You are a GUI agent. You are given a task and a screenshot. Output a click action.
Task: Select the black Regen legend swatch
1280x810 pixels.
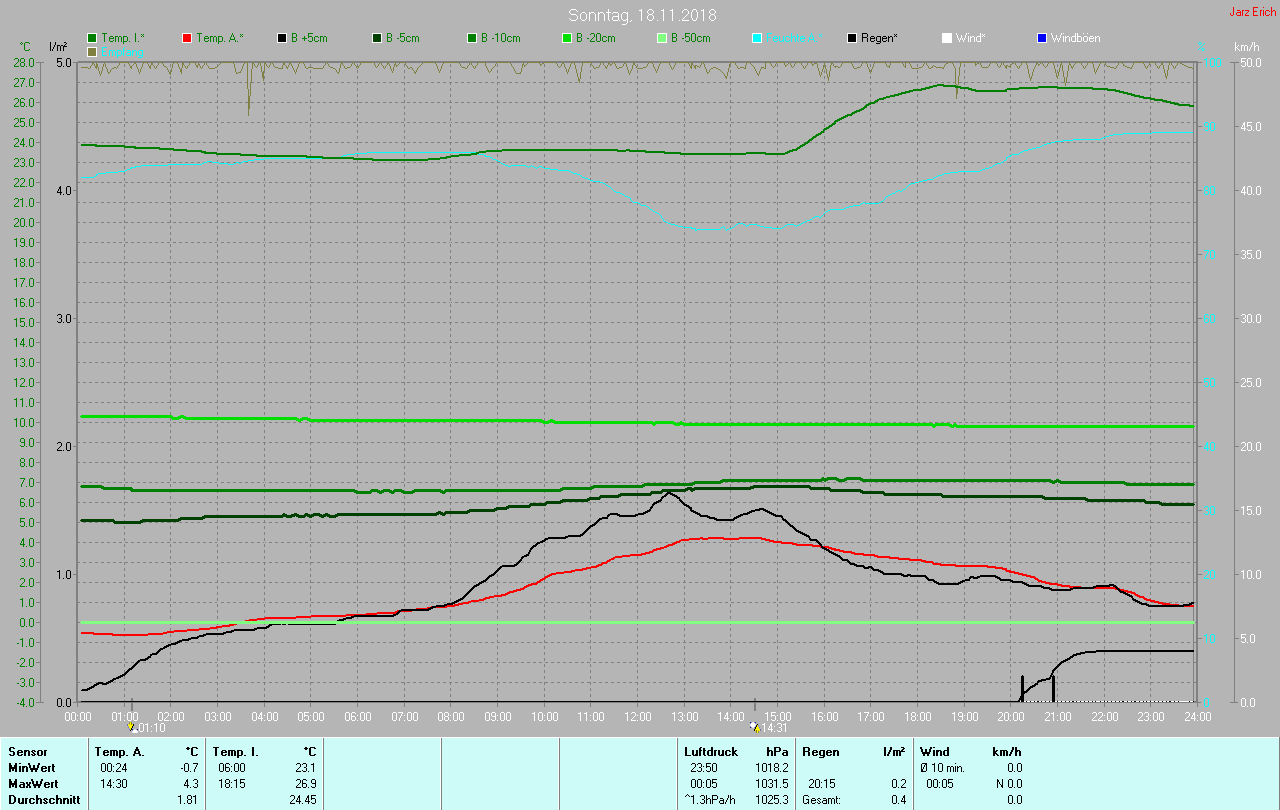852,38
